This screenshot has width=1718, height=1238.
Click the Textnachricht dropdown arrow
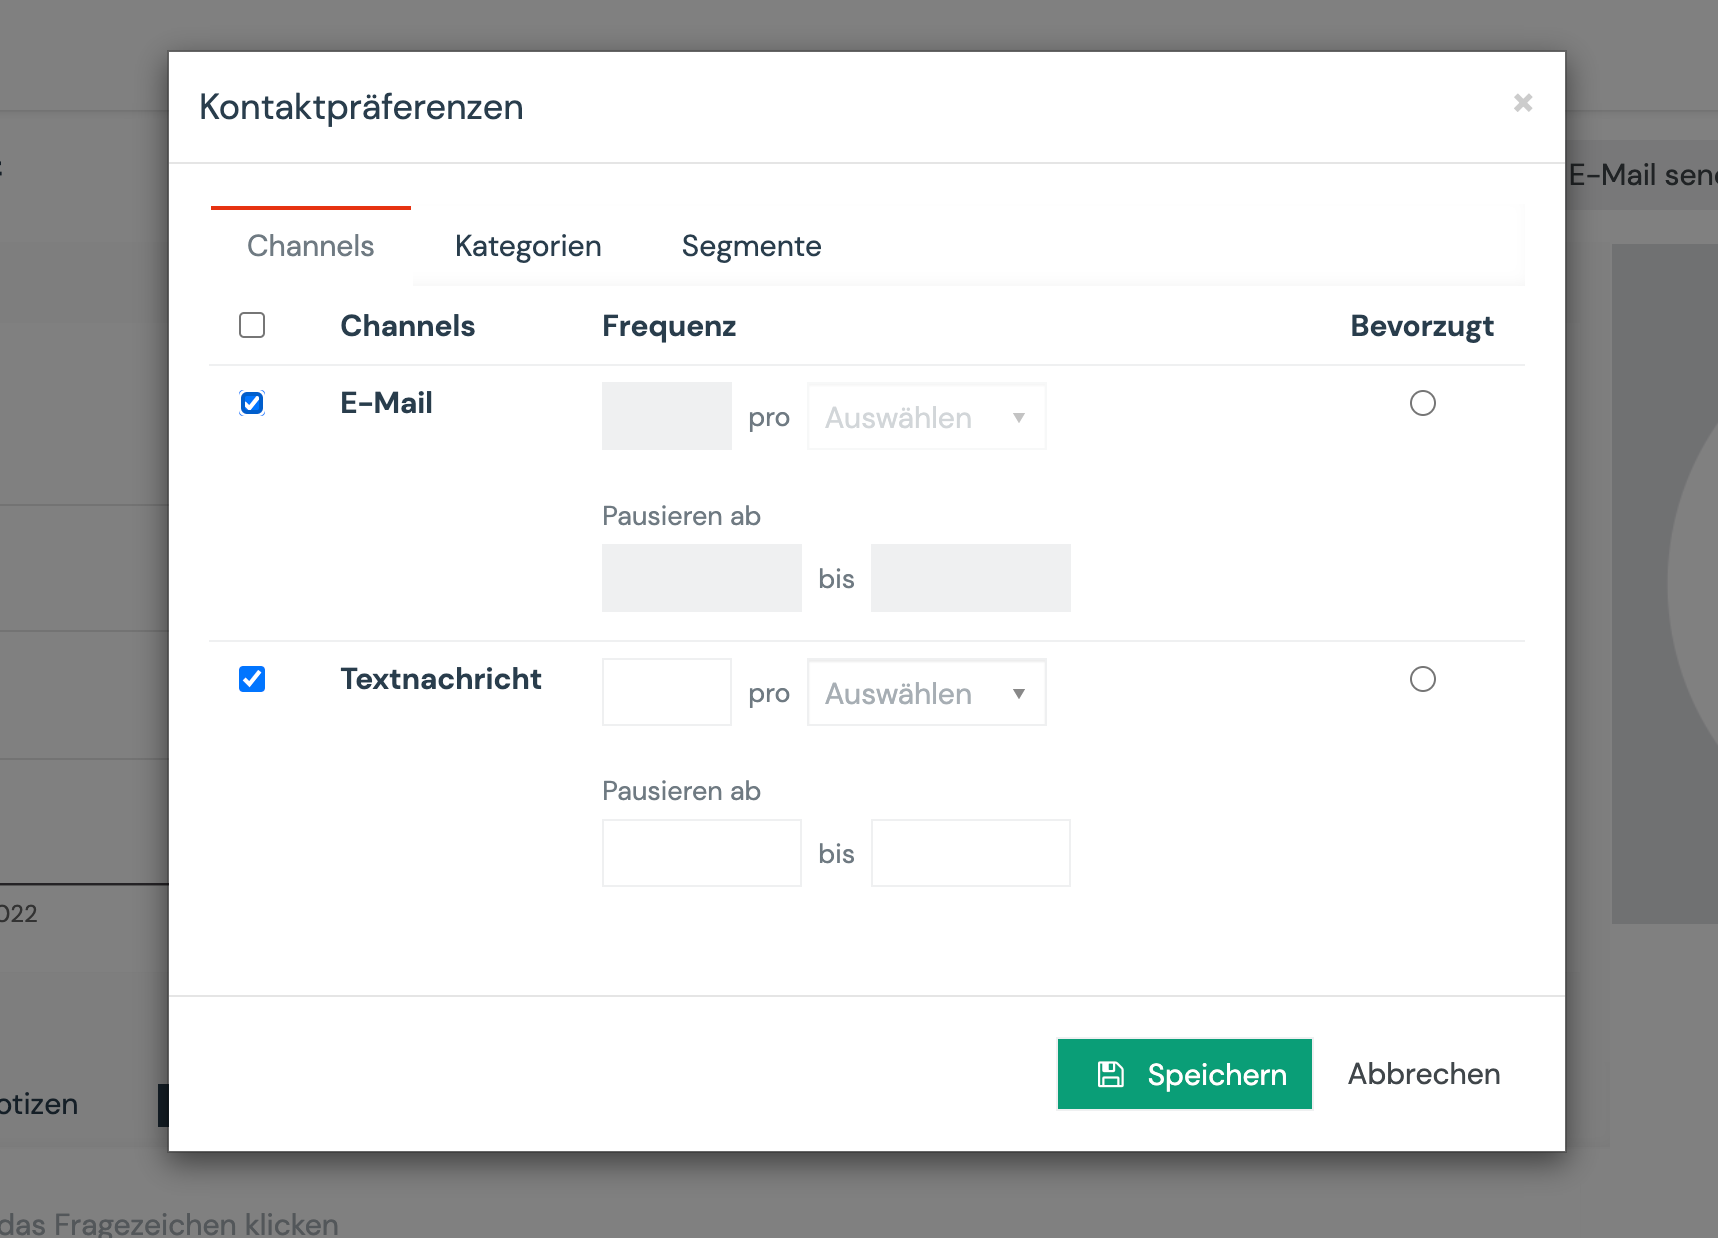1018,693
